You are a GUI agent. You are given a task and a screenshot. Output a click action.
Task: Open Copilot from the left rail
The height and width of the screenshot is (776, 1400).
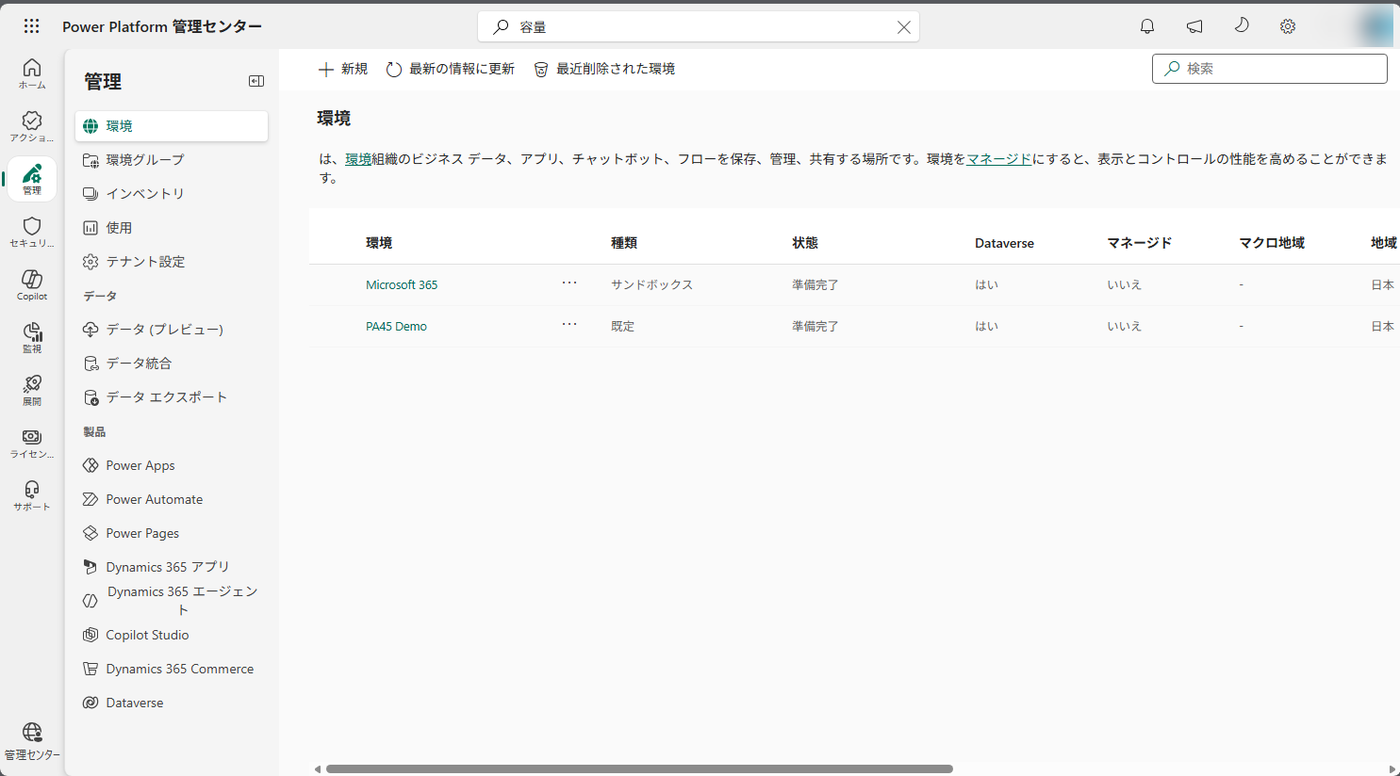(x=32, y=285)
